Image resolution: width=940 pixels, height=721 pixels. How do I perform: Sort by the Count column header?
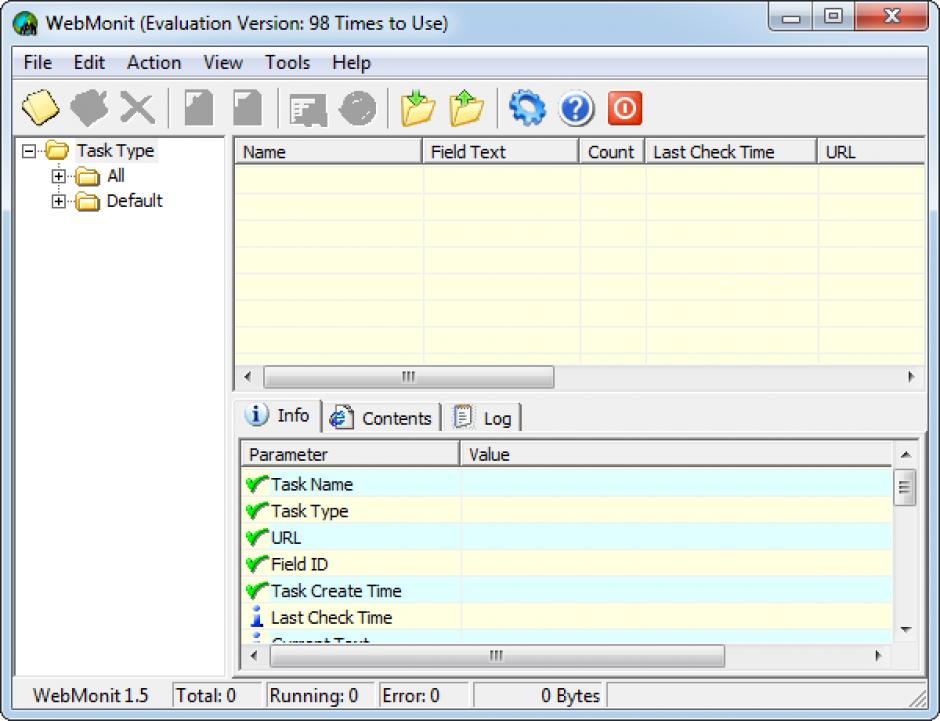(611, 152)
